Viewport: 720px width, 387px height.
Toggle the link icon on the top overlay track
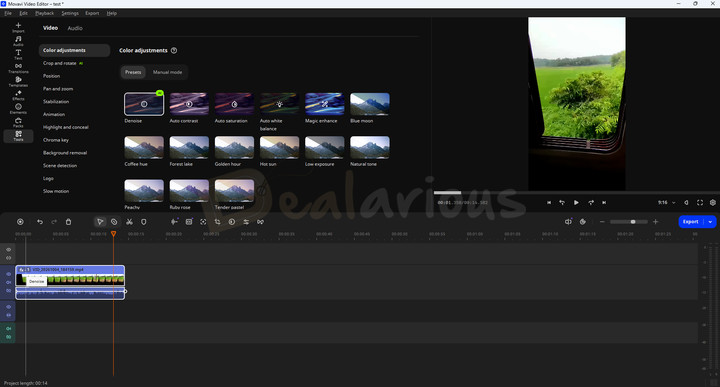point(8,258)
